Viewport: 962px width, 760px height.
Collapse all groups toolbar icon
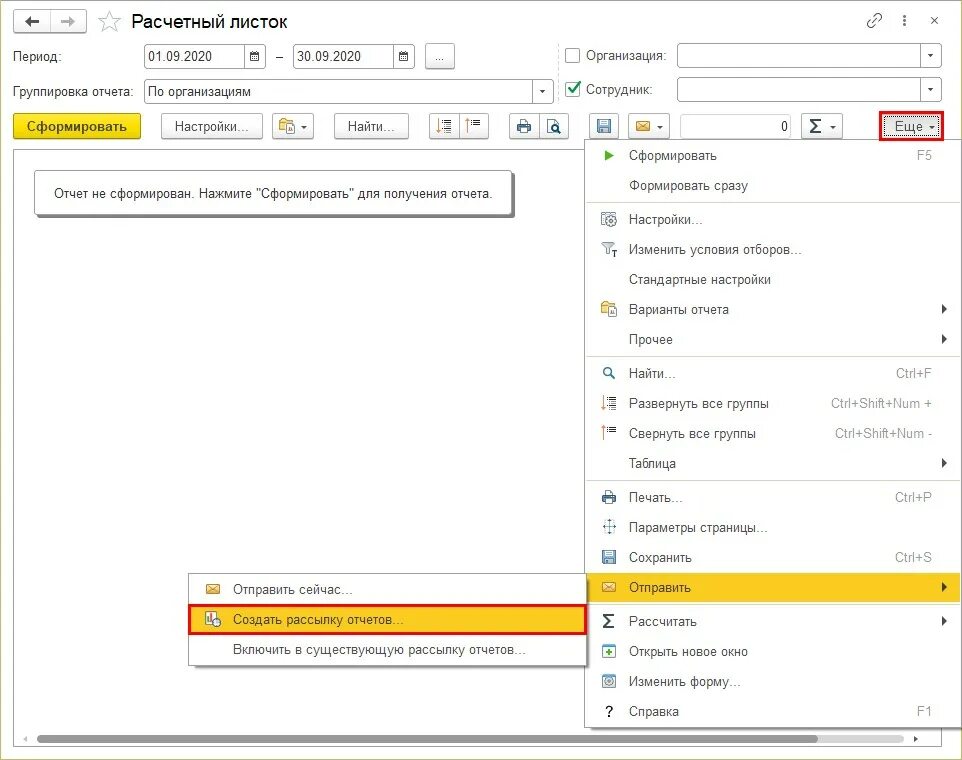click(x=473, y=126)
